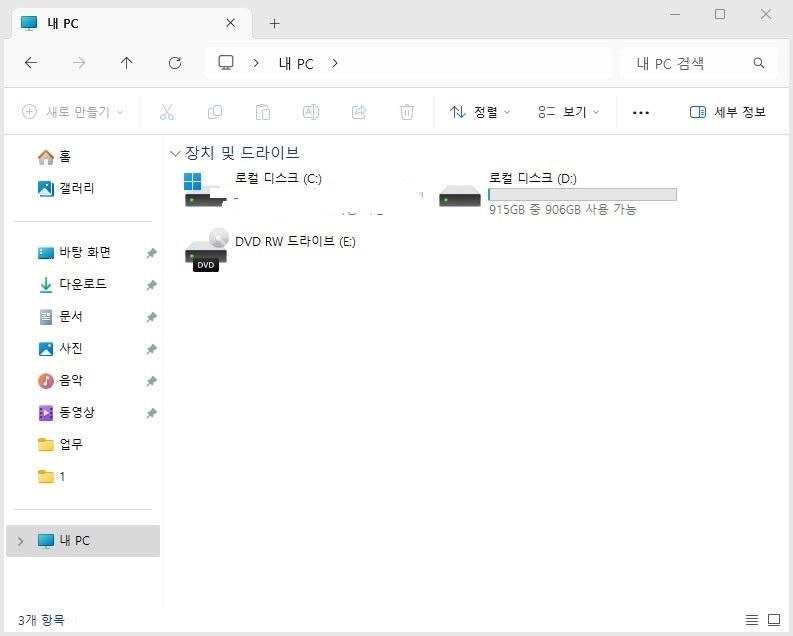Toggle the 세부 정보 details pane
Viewport: 793px width, 636px height.
coord(728,112)
